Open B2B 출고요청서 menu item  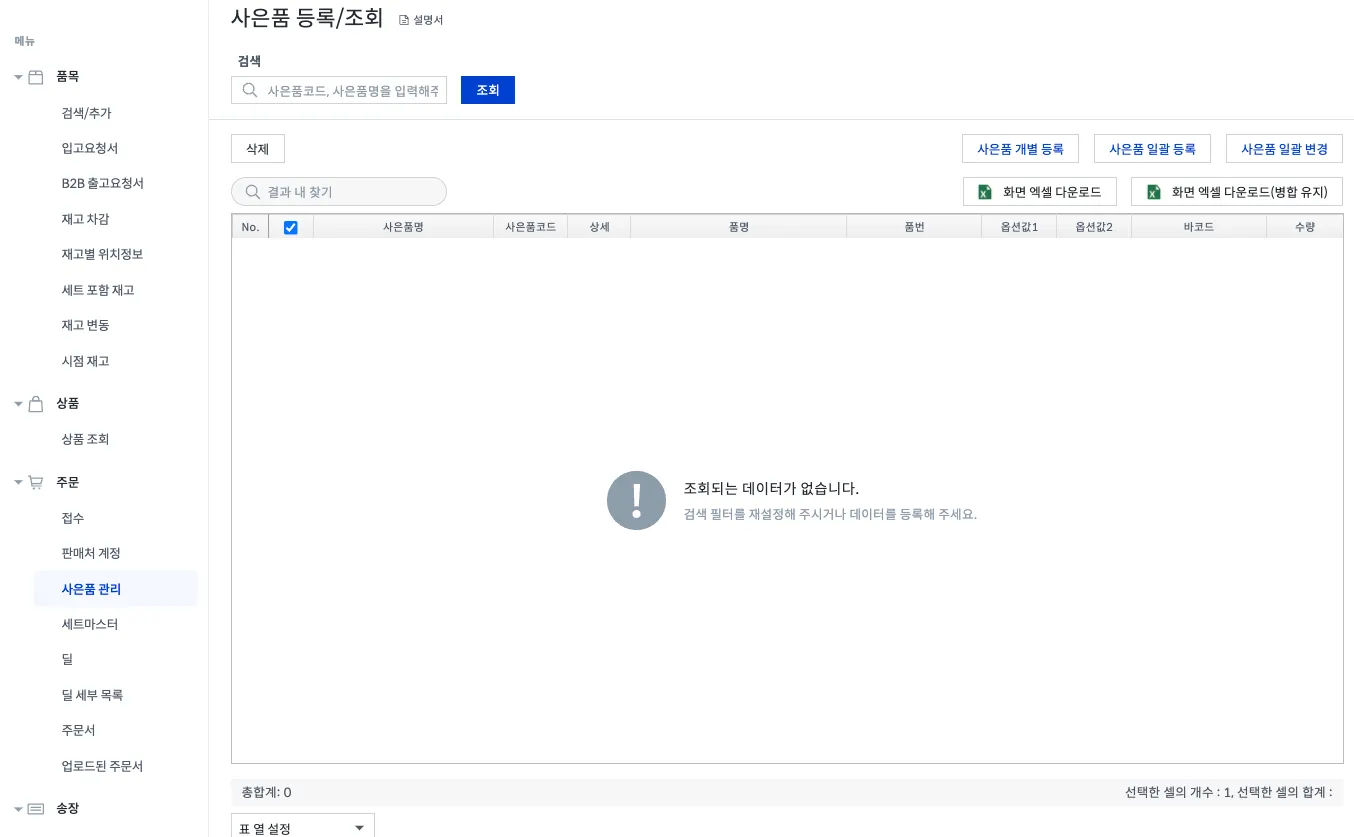coord(103,183)
